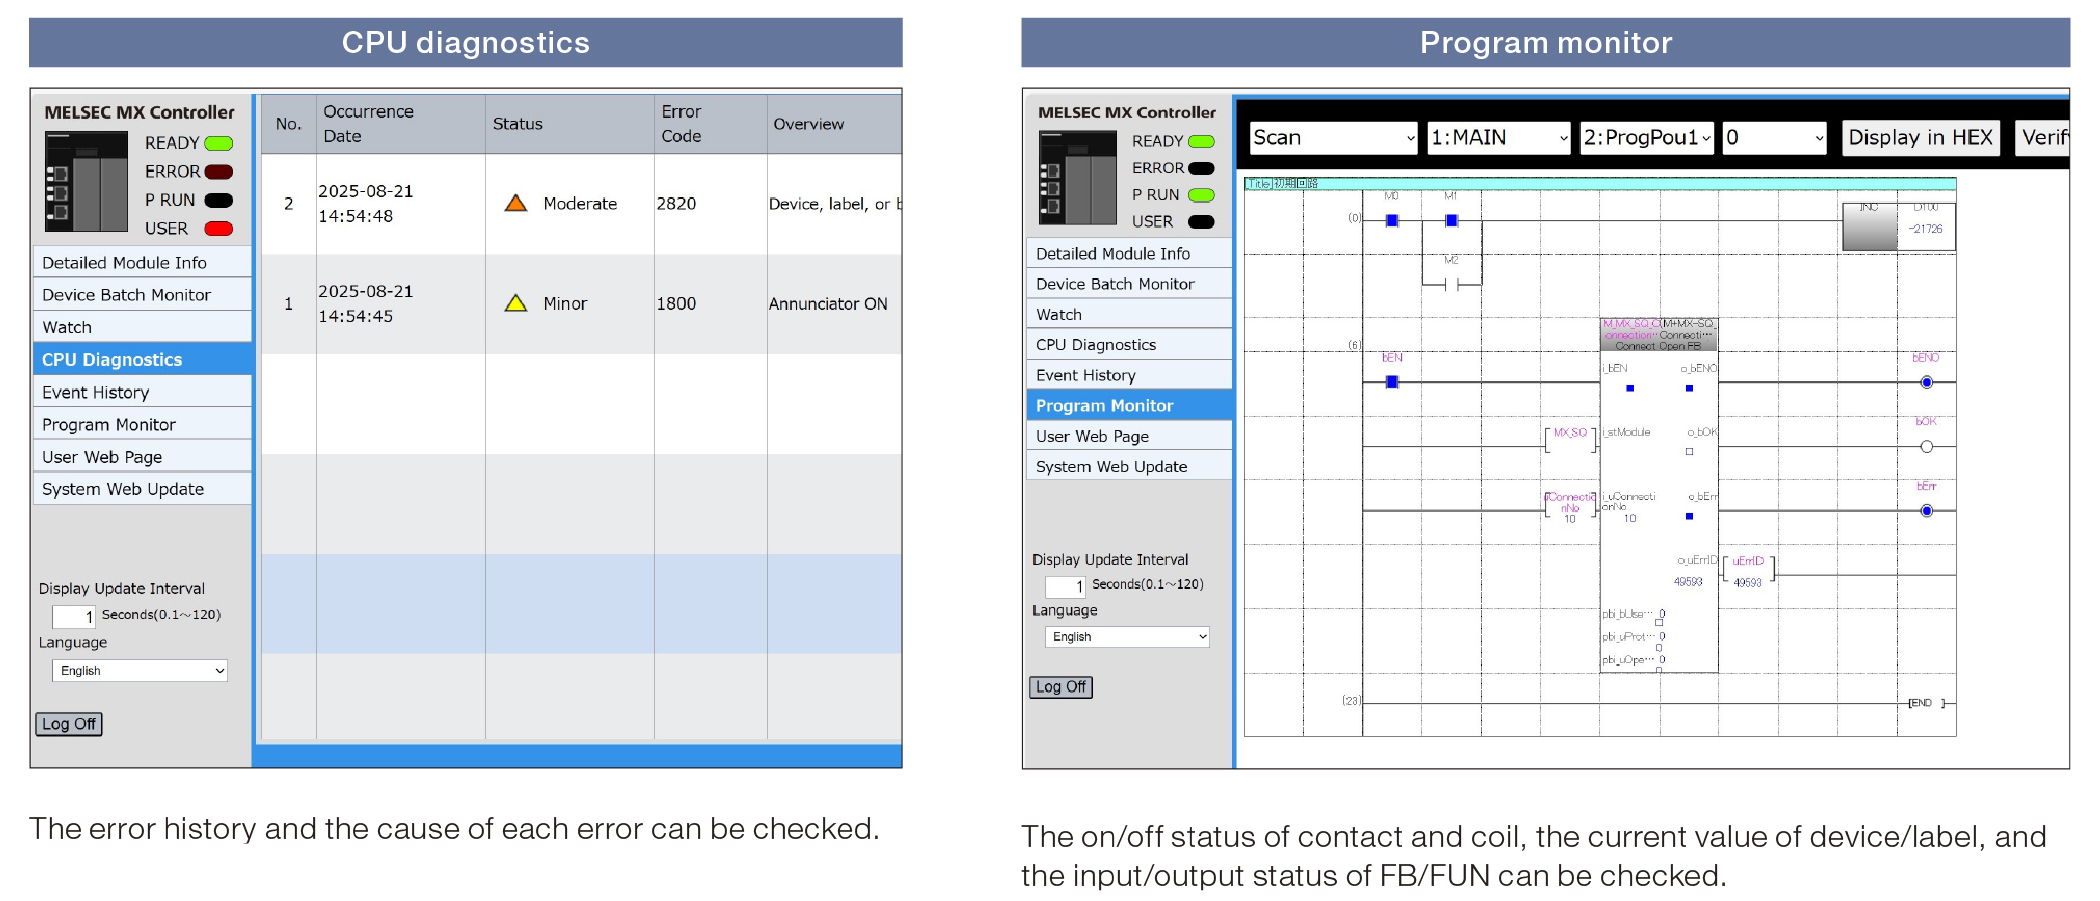Open Language dropdown in CPU diagnostics panel
This screenshot has height=901, width=2100.
[140, 671]
